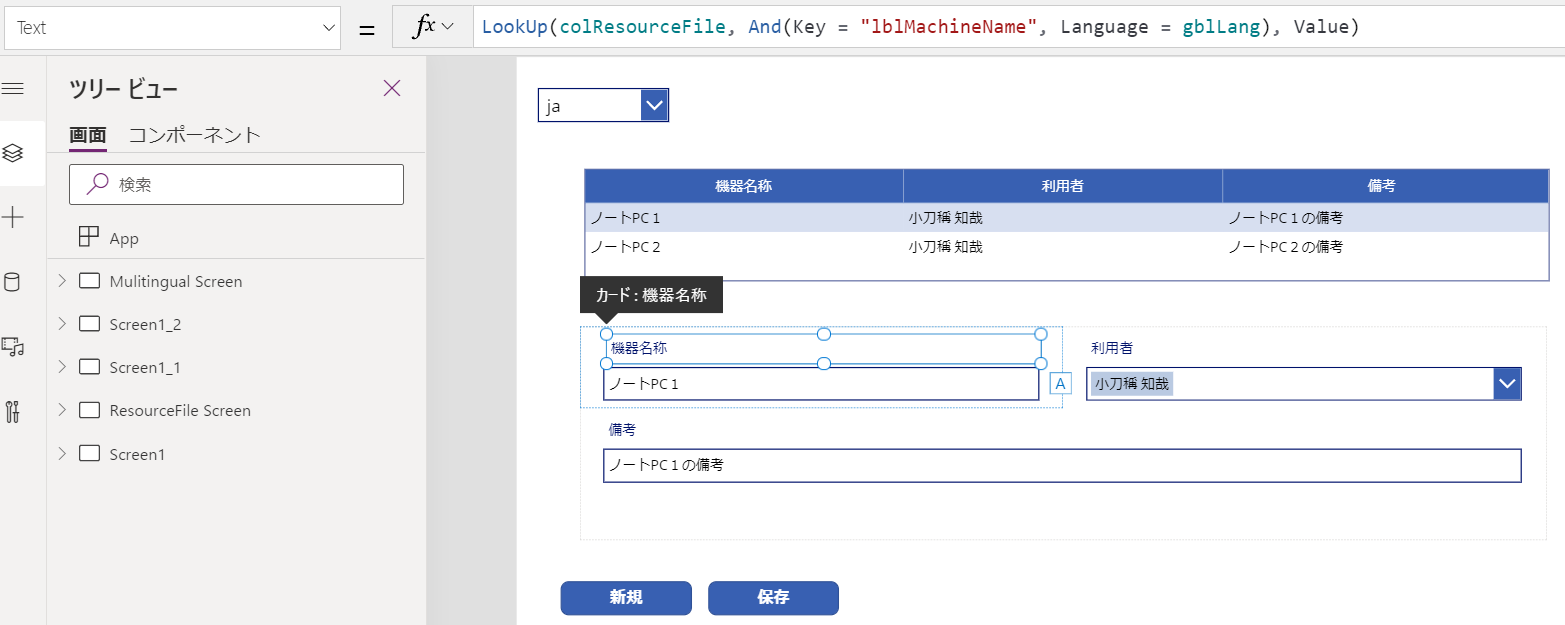Open the Data cylinder icon
Screen dimensions: 1565x625
(x=13, y=282)
